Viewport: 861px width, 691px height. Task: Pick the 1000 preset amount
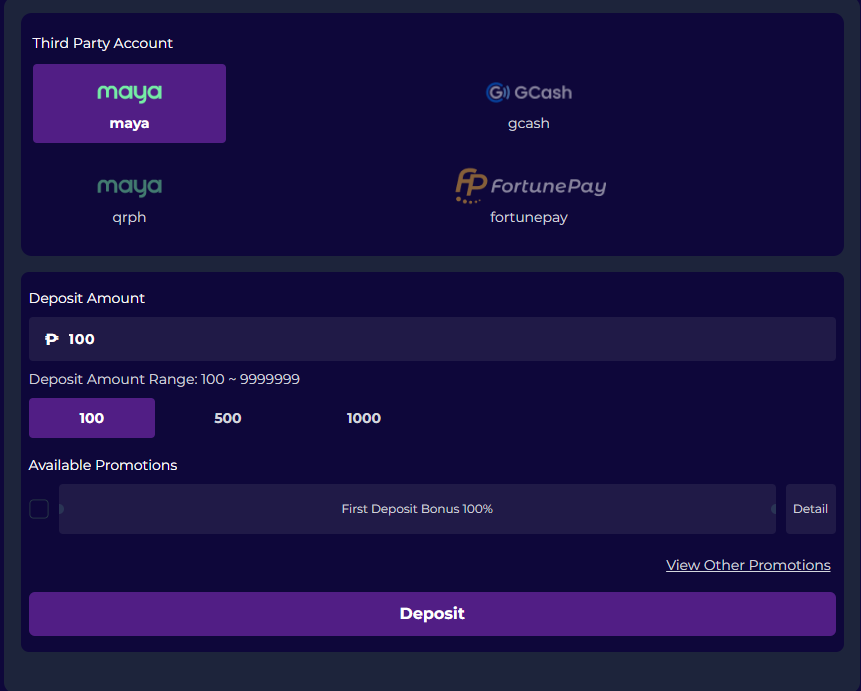pyautogui.click(x=364, y=418)
